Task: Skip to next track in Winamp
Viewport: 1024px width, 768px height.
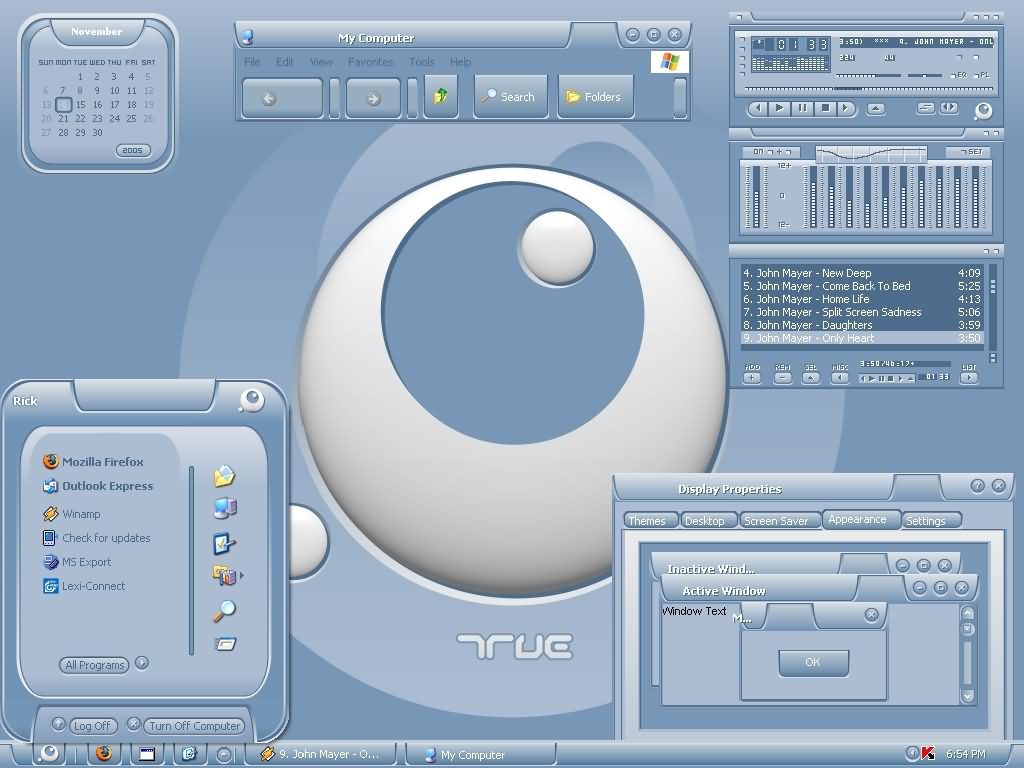Action: 846,108
